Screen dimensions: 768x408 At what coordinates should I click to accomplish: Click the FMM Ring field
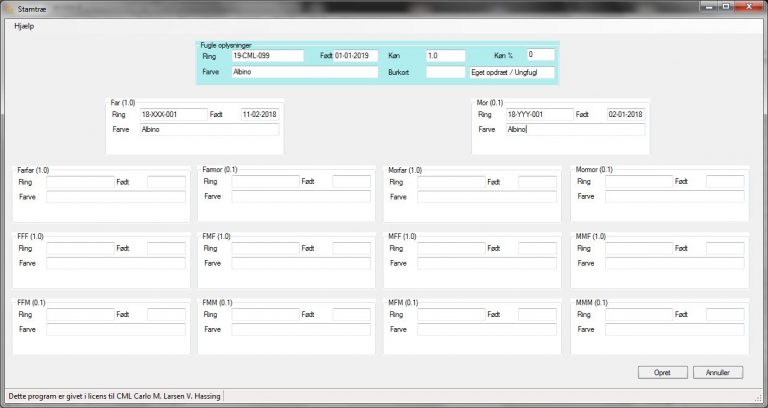[x=265, y=314]
